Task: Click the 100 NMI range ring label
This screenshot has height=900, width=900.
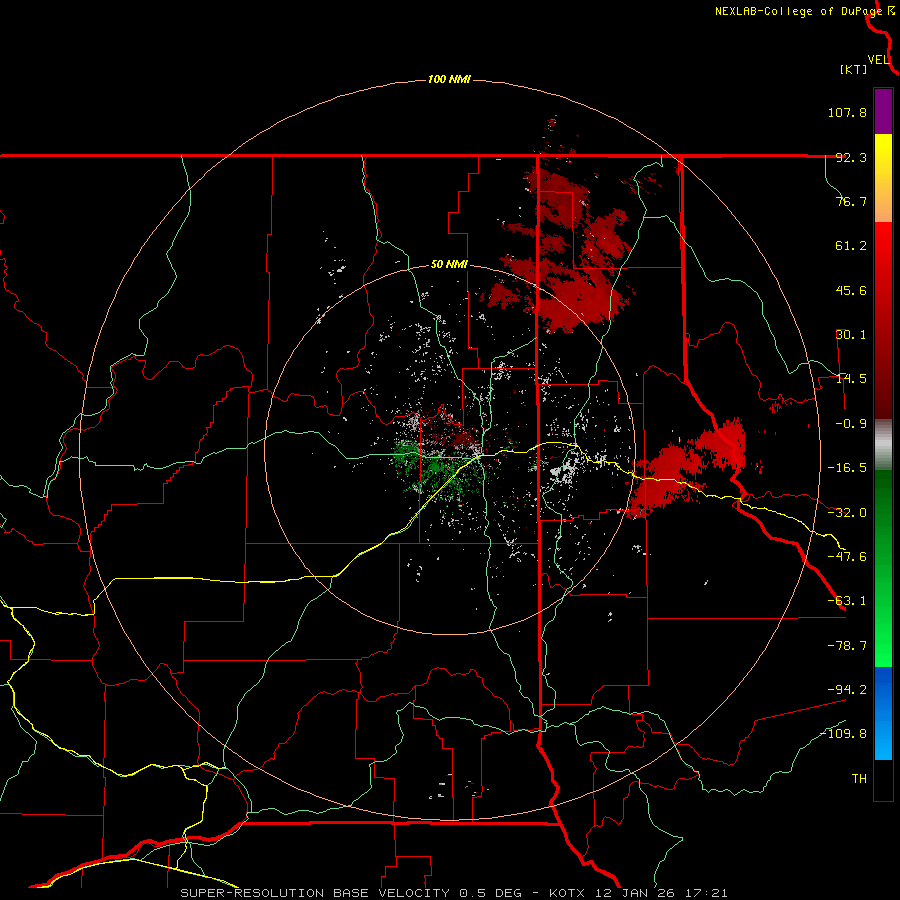Action: (449, 79)
